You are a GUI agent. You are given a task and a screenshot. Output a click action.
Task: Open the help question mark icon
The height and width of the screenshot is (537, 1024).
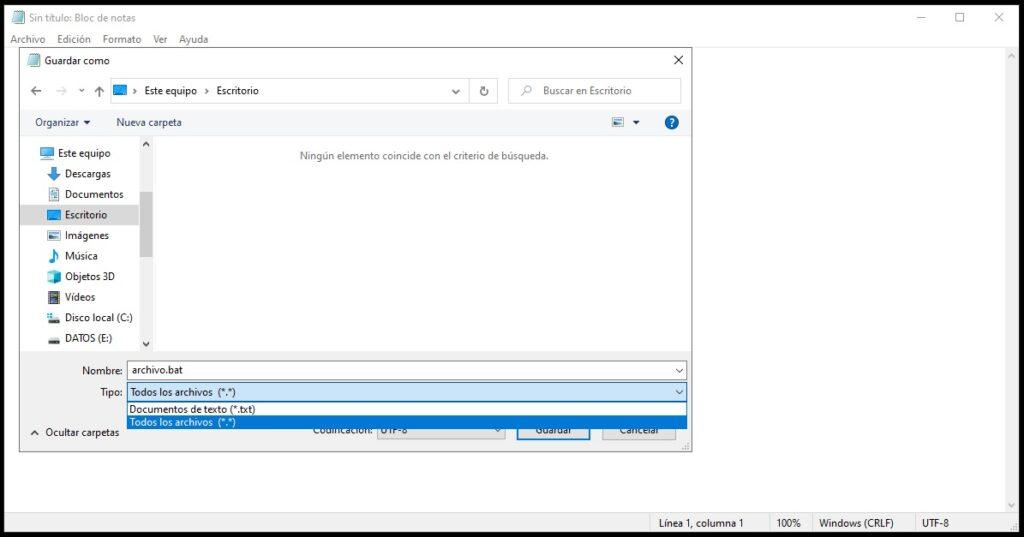tap(672, 122)
